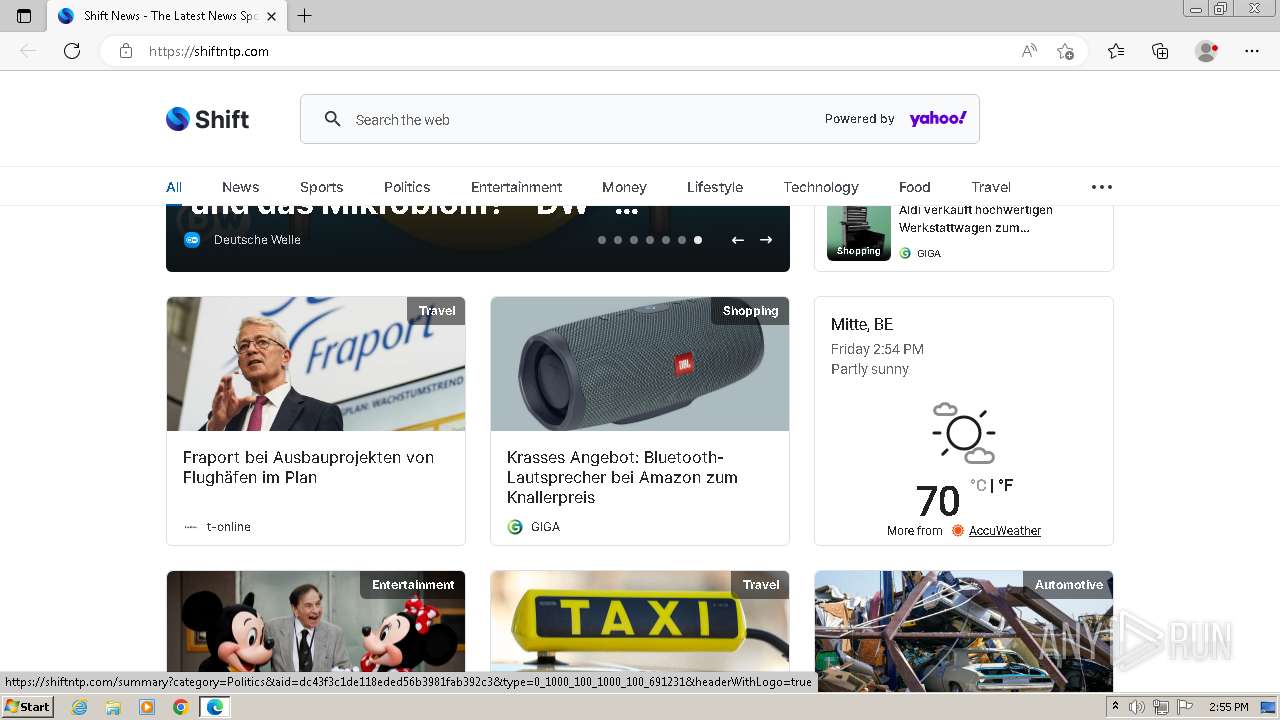Open the Travel category tab
Image resolution: width=1280 pixels, height=720 pixels.
tap(991, 187)
